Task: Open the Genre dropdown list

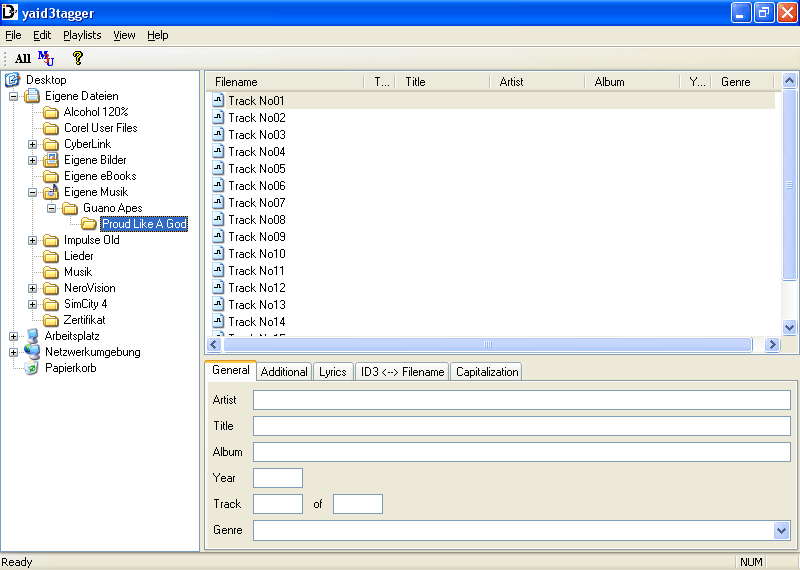Action: tap(781, 530)
